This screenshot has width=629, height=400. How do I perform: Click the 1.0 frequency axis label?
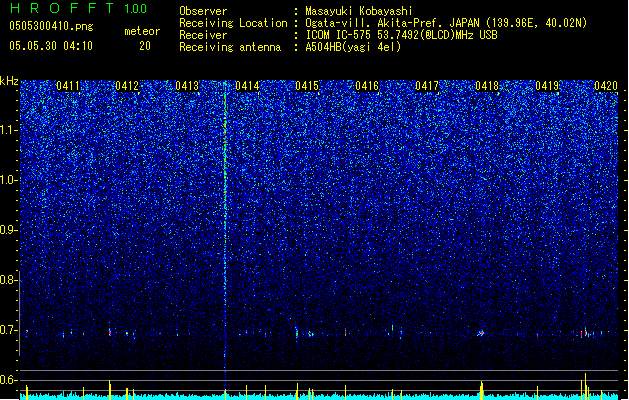click(x=8, y=180)
